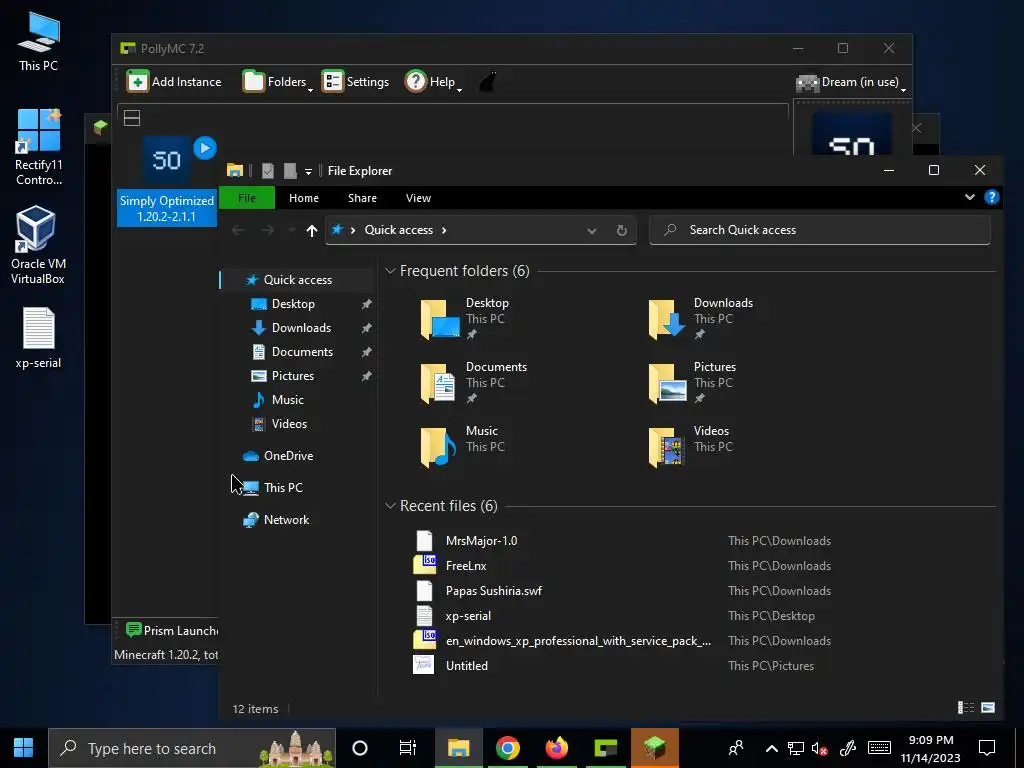Click Add Instance in PollyMC toolbar
Viewport: 1024px width, 768px height.
174,82
